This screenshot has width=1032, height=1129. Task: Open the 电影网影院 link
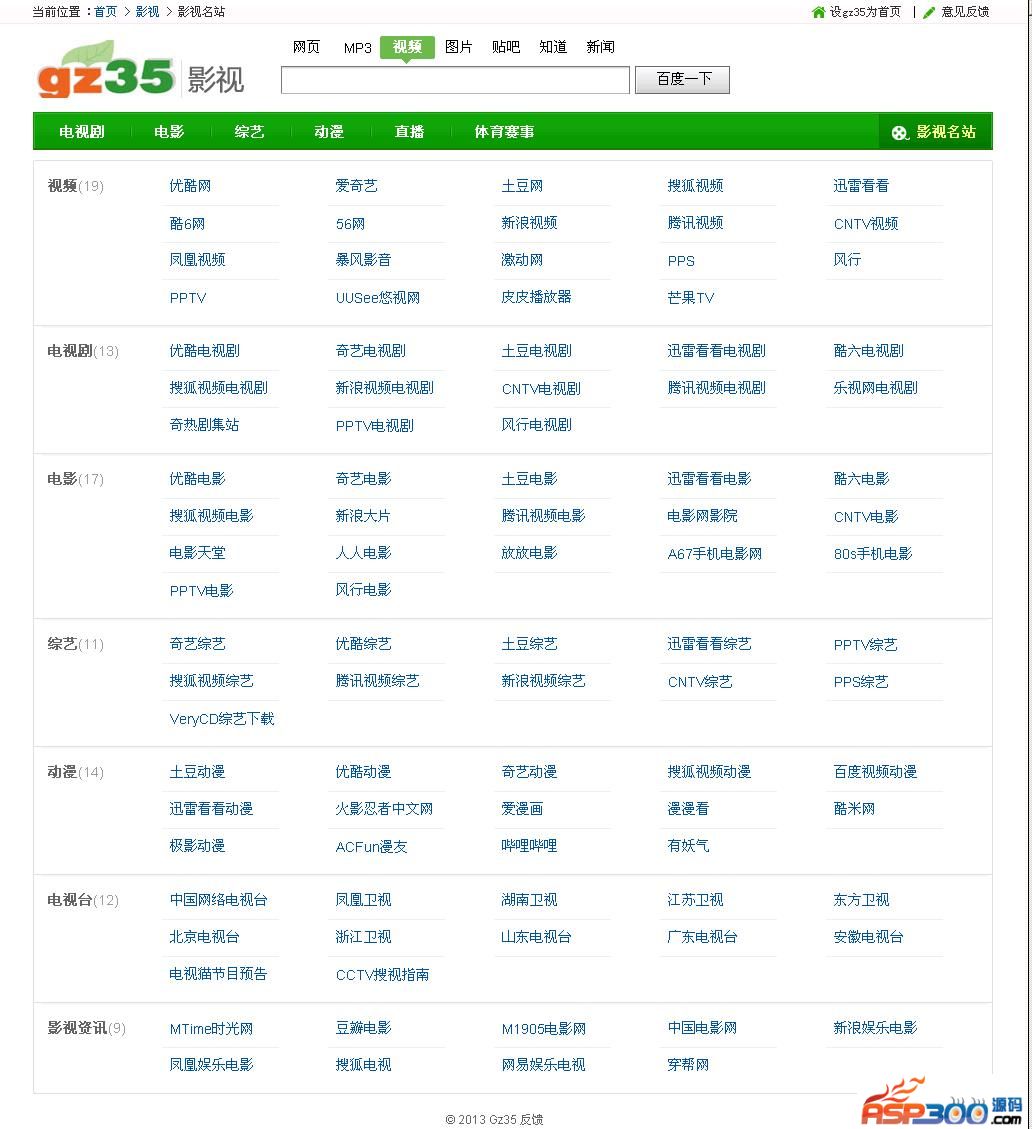[702, 516]
